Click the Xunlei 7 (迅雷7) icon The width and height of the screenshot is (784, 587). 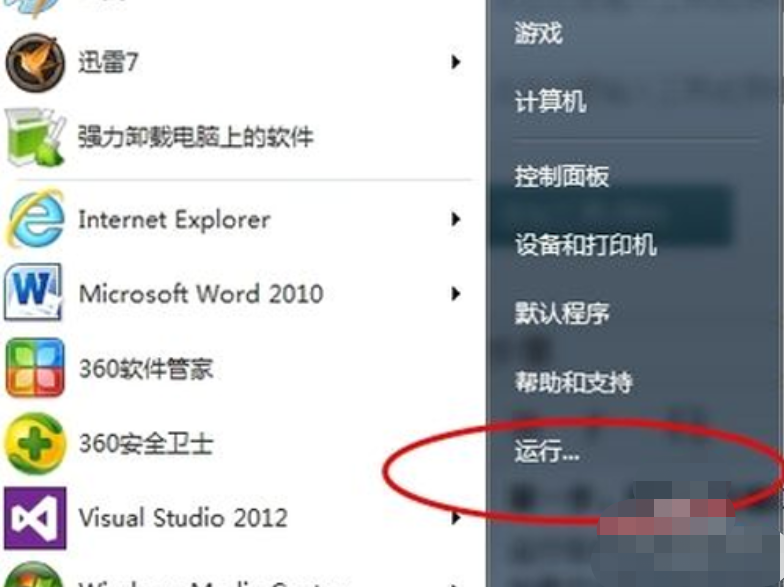click(35, 62)
